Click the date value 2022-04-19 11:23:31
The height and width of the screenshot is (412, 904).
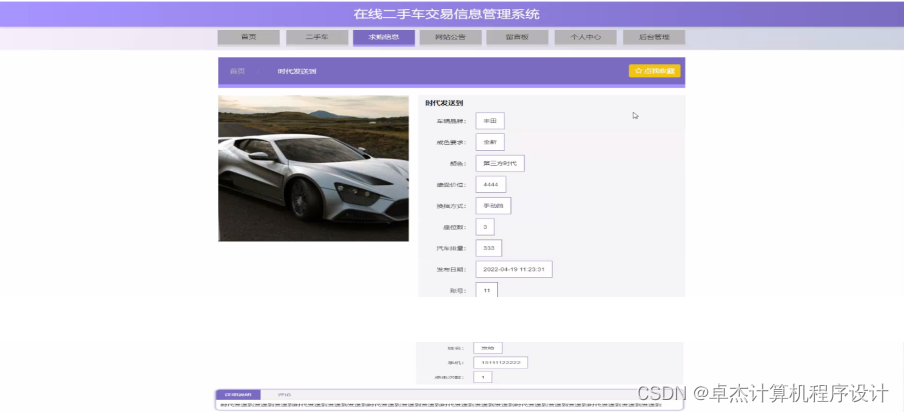514,269
